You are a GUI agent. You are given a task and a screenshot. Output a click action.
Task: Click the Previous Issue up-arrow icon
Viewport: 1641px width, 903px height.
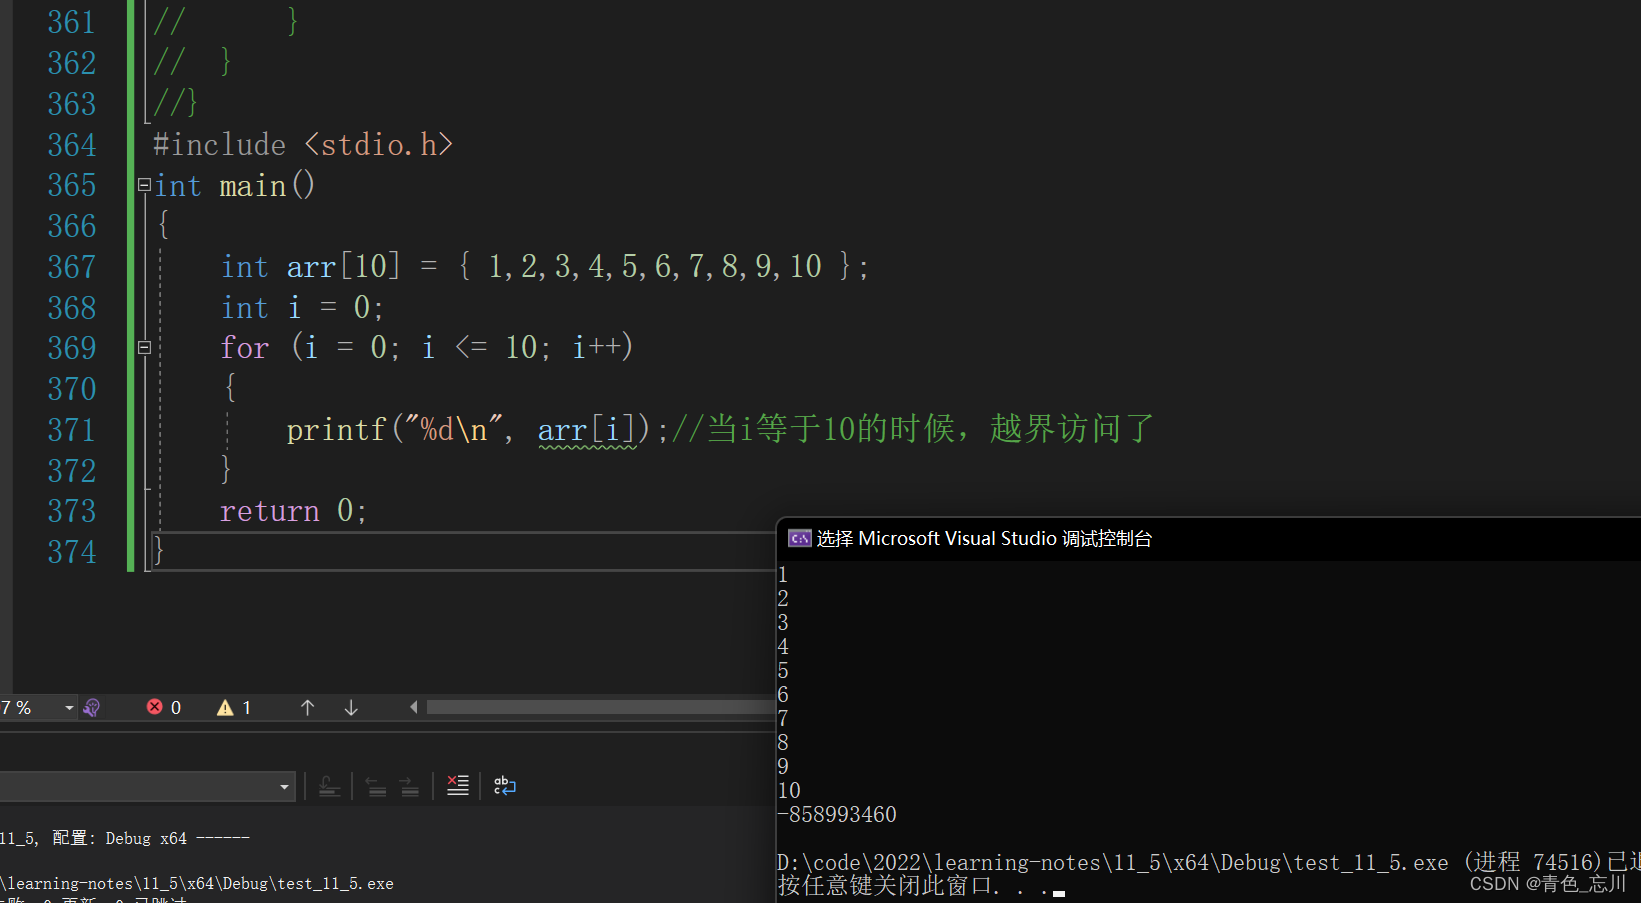(x=307, y=707)
